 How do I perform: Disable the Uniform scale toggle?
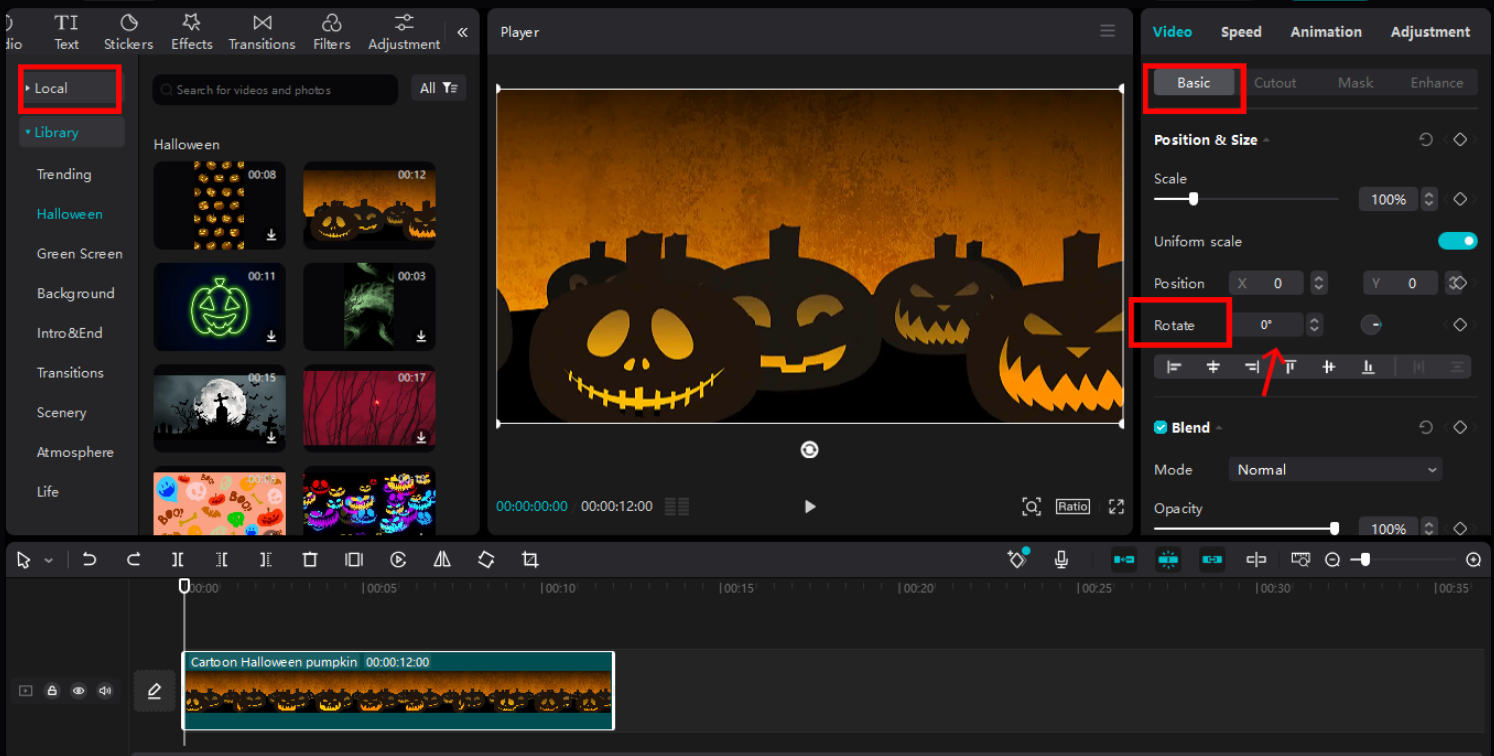click(x=1458, y=240)
